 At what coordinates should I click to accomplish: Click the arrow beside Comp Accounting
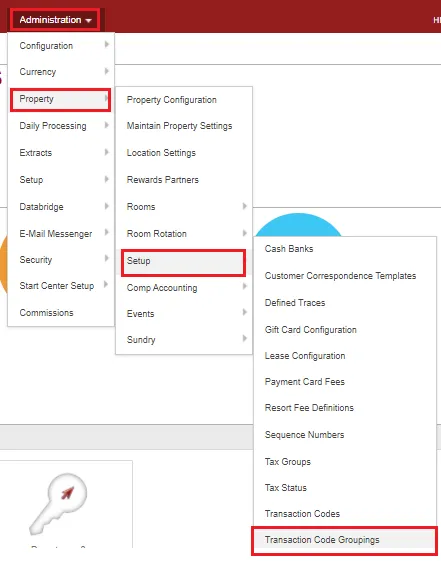(x=245, y=286)
